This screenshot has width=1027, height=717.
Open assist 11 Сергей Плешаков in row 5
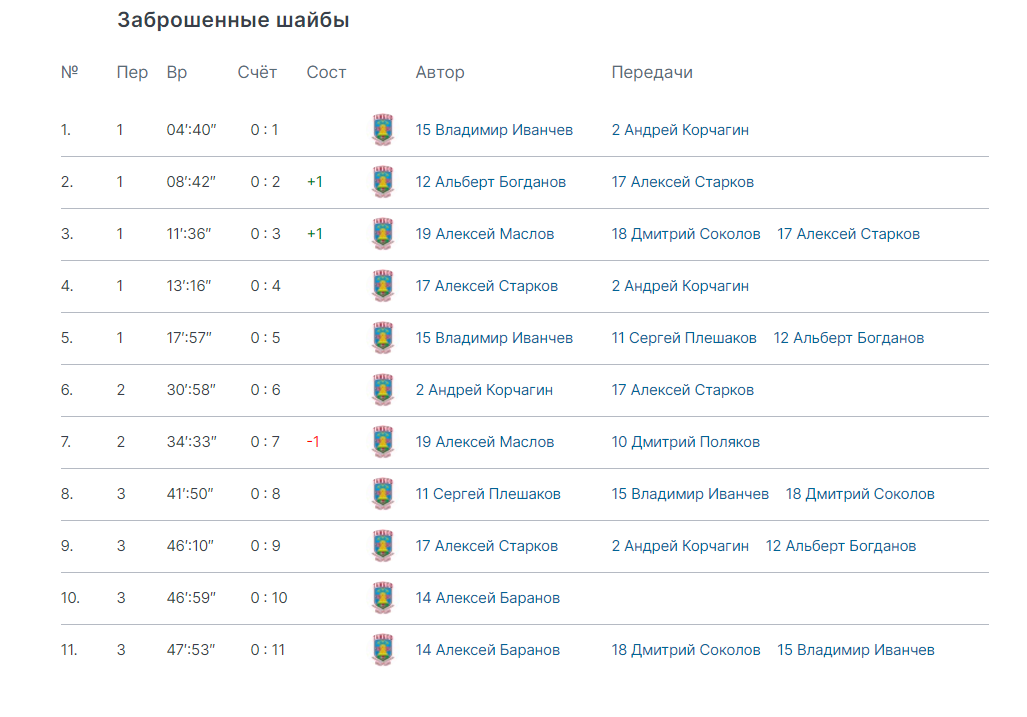tap(684, 338)
